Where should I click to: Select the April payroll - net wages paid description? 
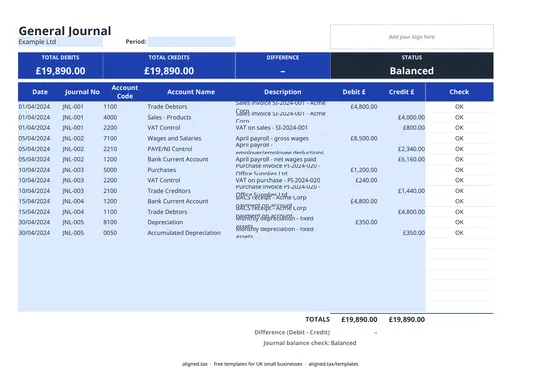click(276, 159)
